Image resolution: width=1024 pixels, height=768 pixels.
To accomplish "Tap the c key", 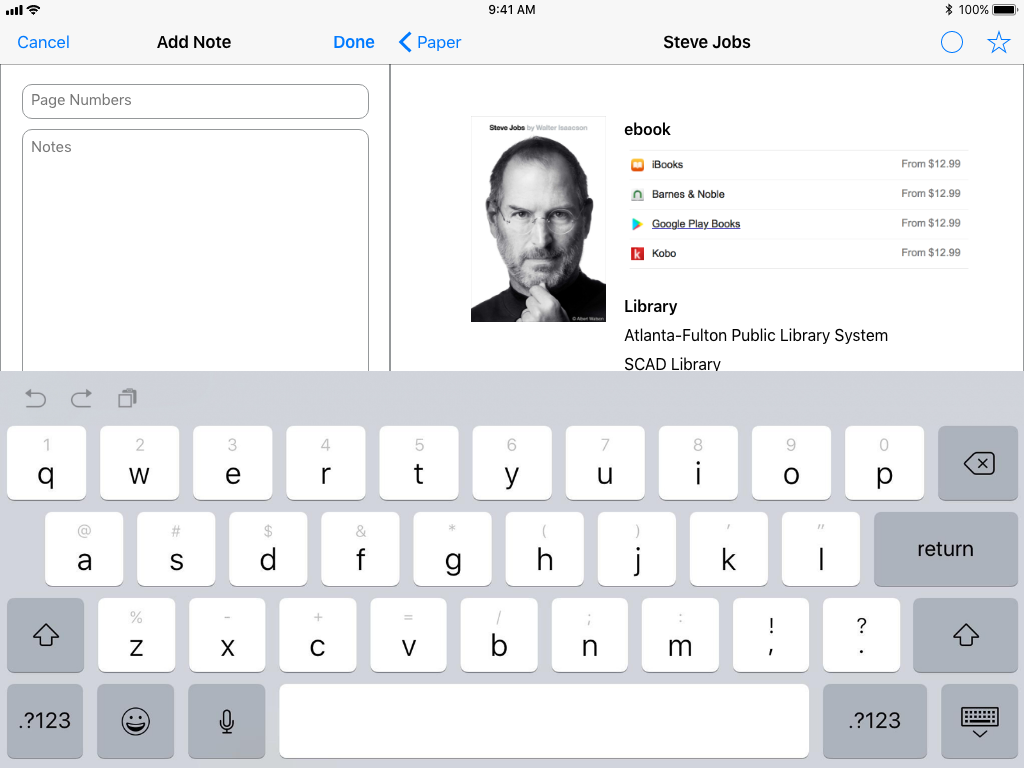I will (x=317, y=635).
